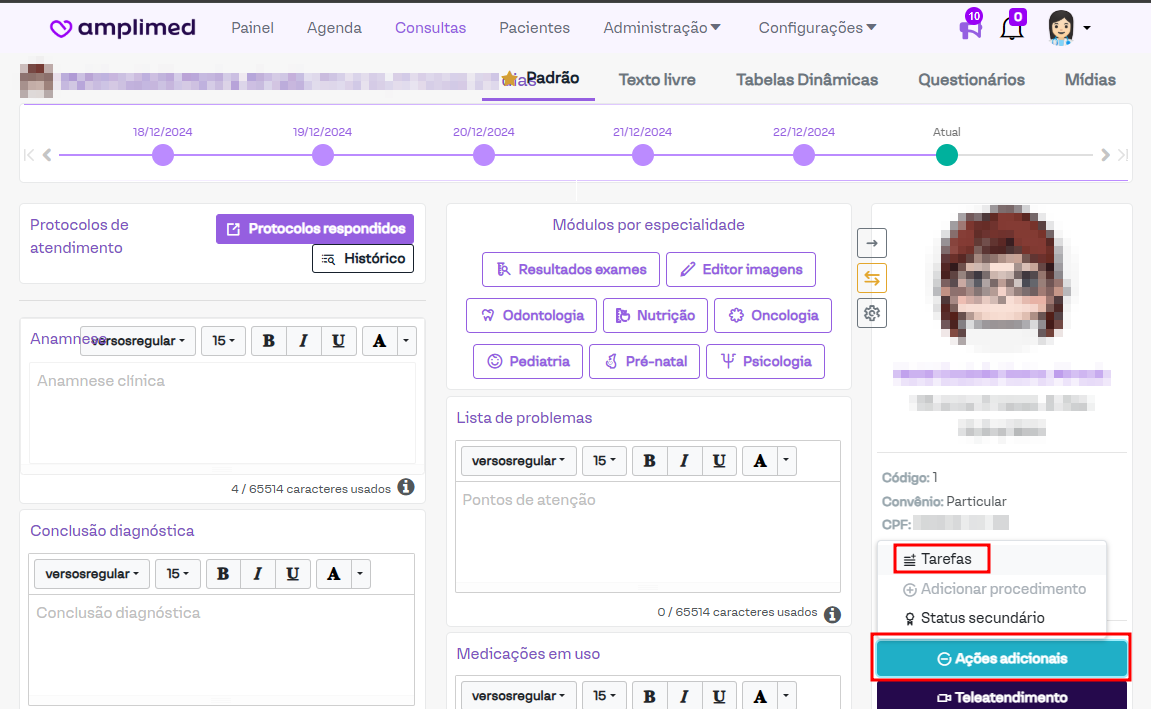Click timeline next arrow icon
This screenshot has height=709, width=1151.
click(x=1105, y=155)
